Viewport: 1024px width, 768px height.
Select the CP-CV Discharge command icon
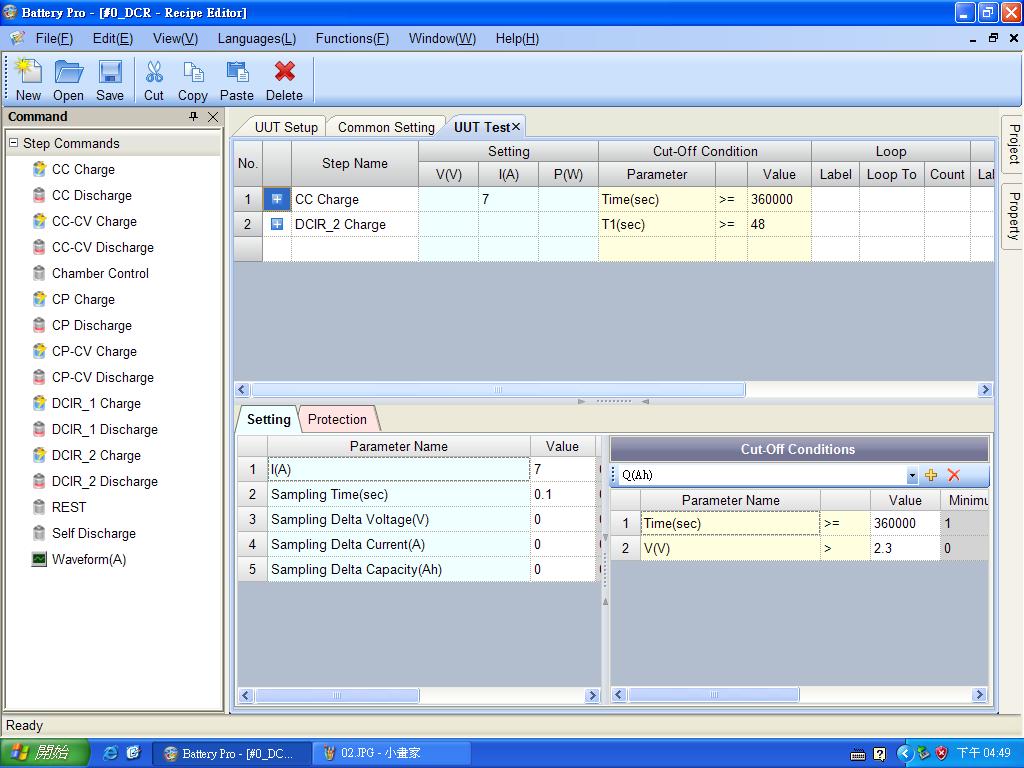point(39,377)
